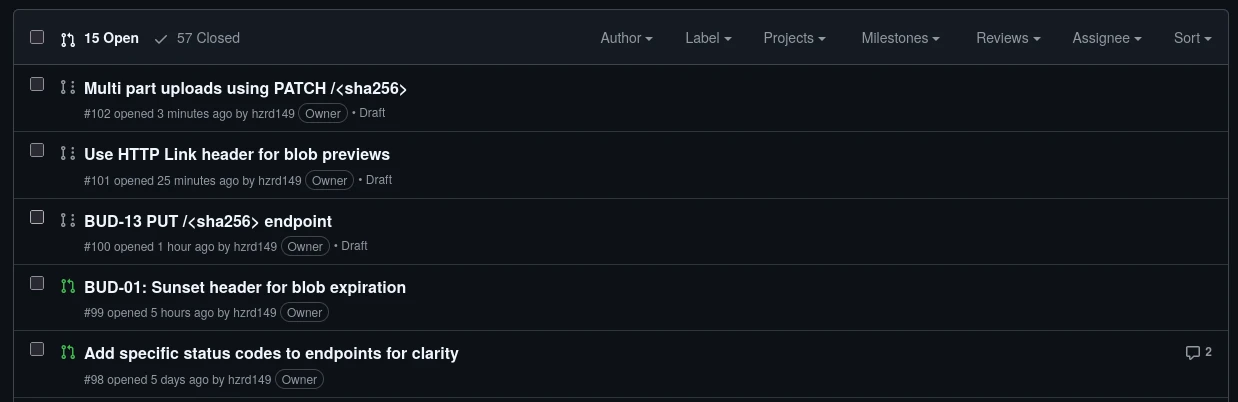Expand the Sort dropdown

point(1192,38)
